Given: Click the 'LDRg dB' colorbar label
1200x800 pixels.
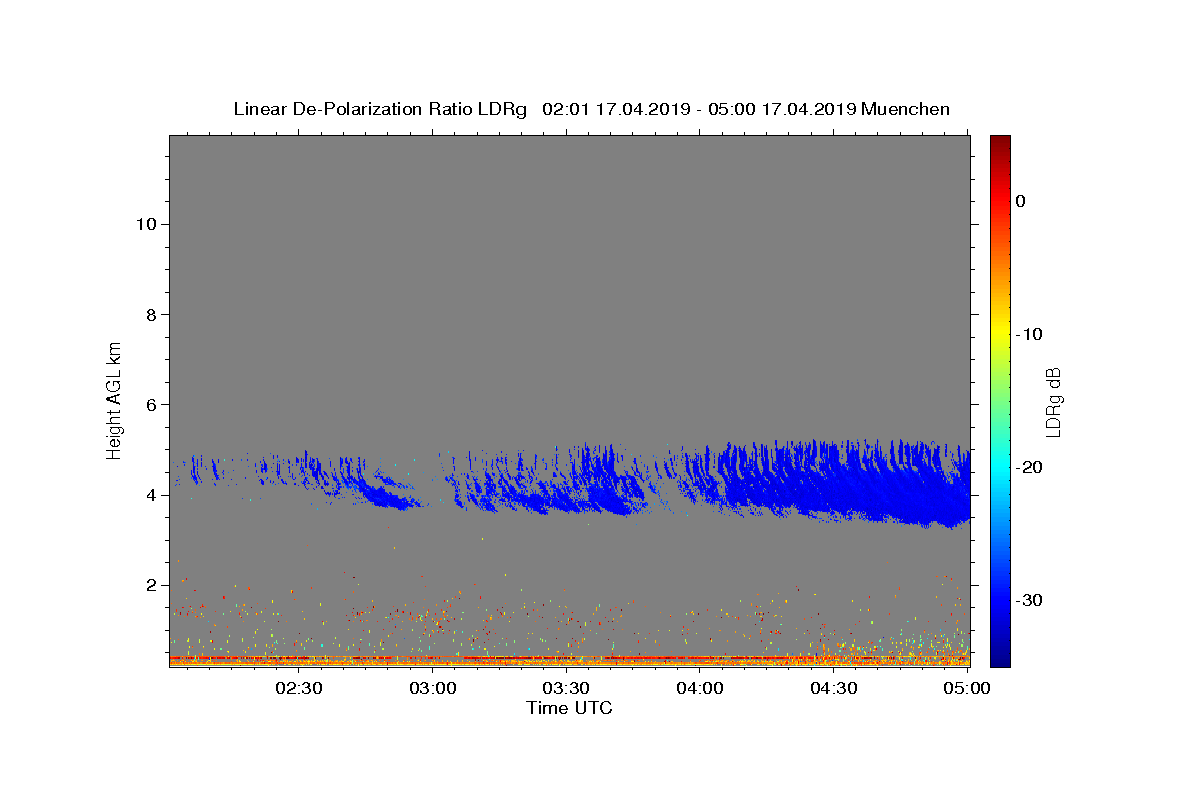Looking at the screenshot, I should [1052, 401].
